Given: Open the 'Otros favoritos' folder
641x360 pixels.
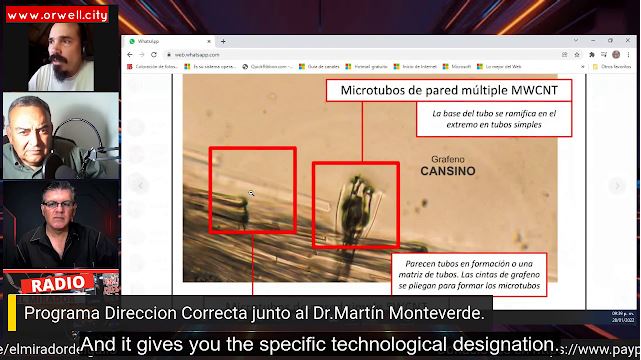Looking at the screenshot, I should click(x=612, y=67).
